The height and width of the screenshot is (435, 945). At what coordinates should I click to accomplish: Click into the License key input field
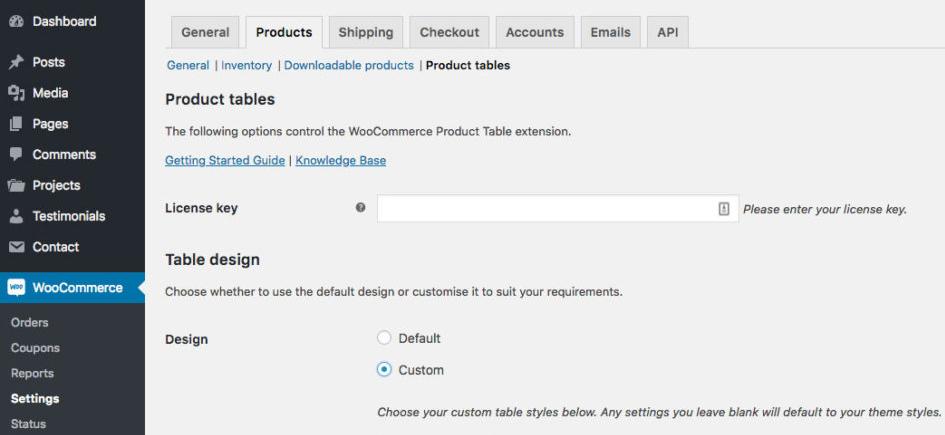557,208
